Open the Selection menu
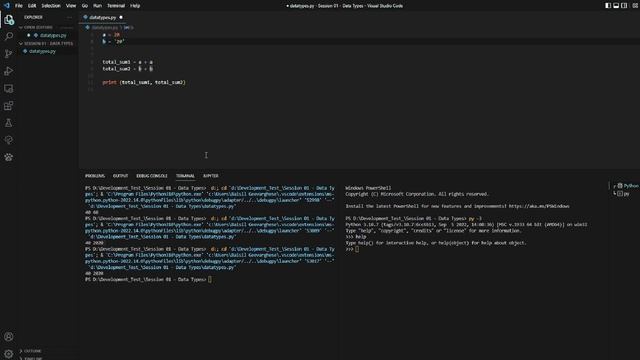The image size is (640, 360). click(x=51, y=6)
